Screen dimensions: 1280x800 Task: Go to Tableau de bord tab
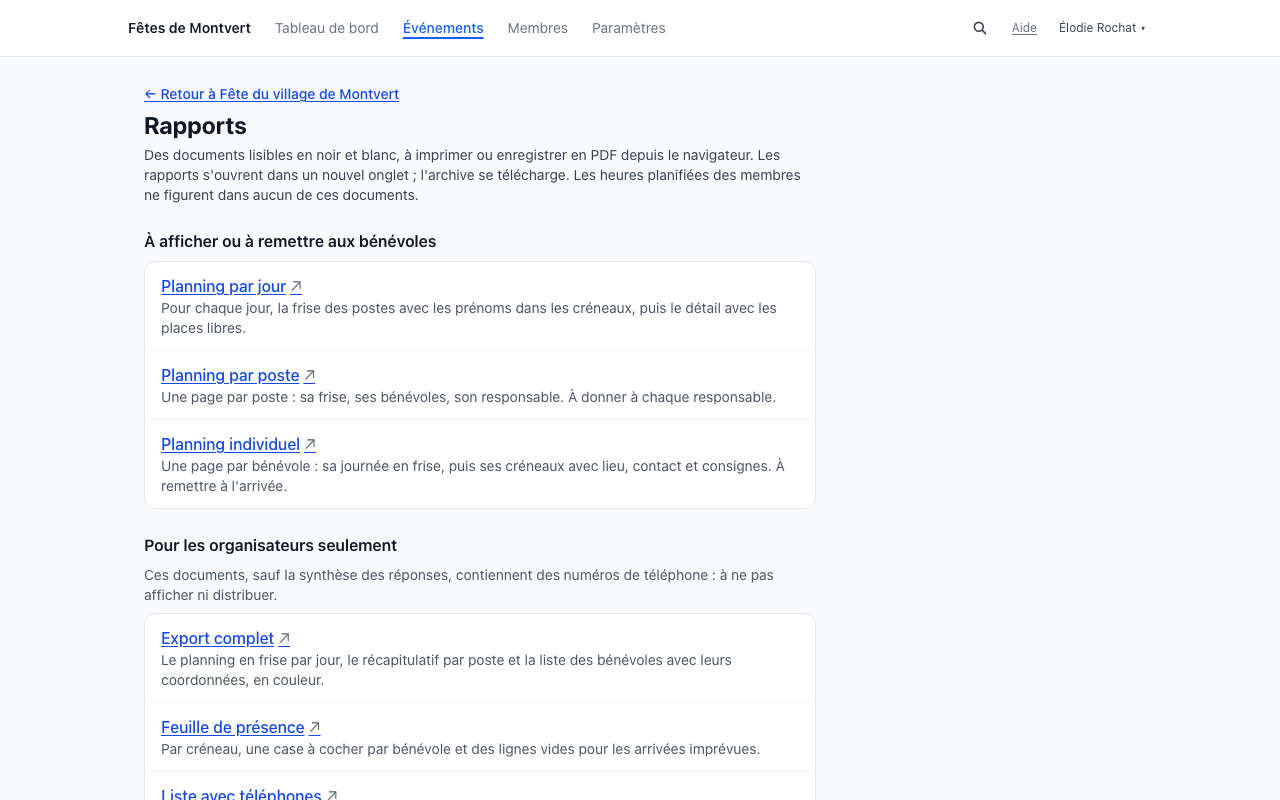327,28
